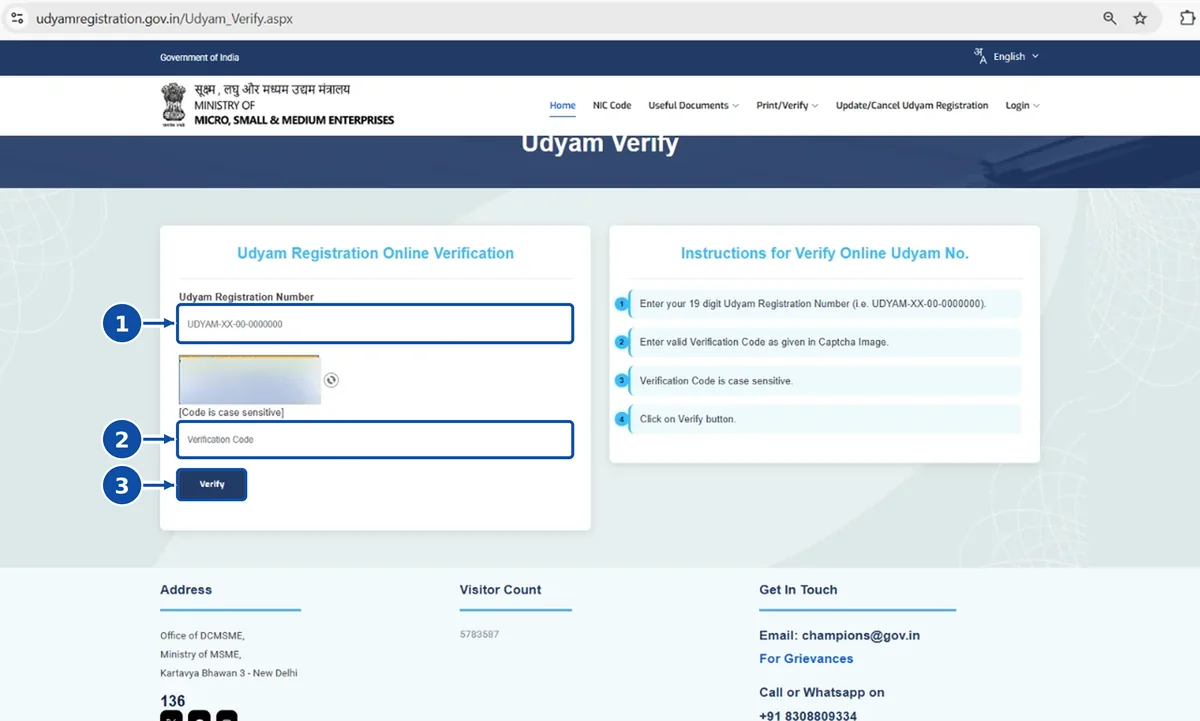The height and width of the screenshot is (721, 1200).
Task: Expand the Useful Documents menu
Action: tap(693, 105)
